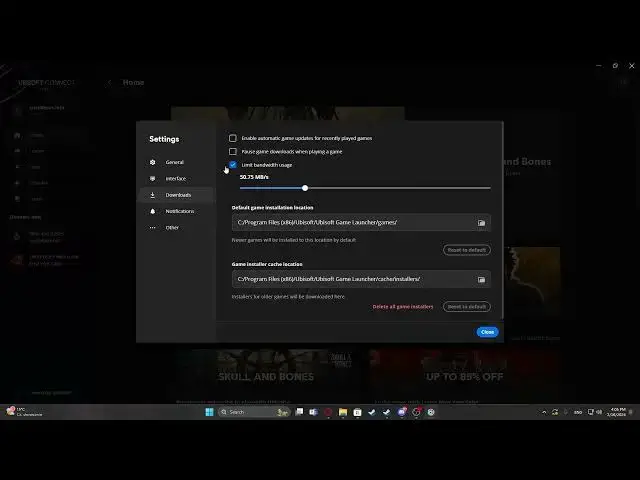
Task: Check Pause game downloads when playing
Action: click(x=233, y=151)
